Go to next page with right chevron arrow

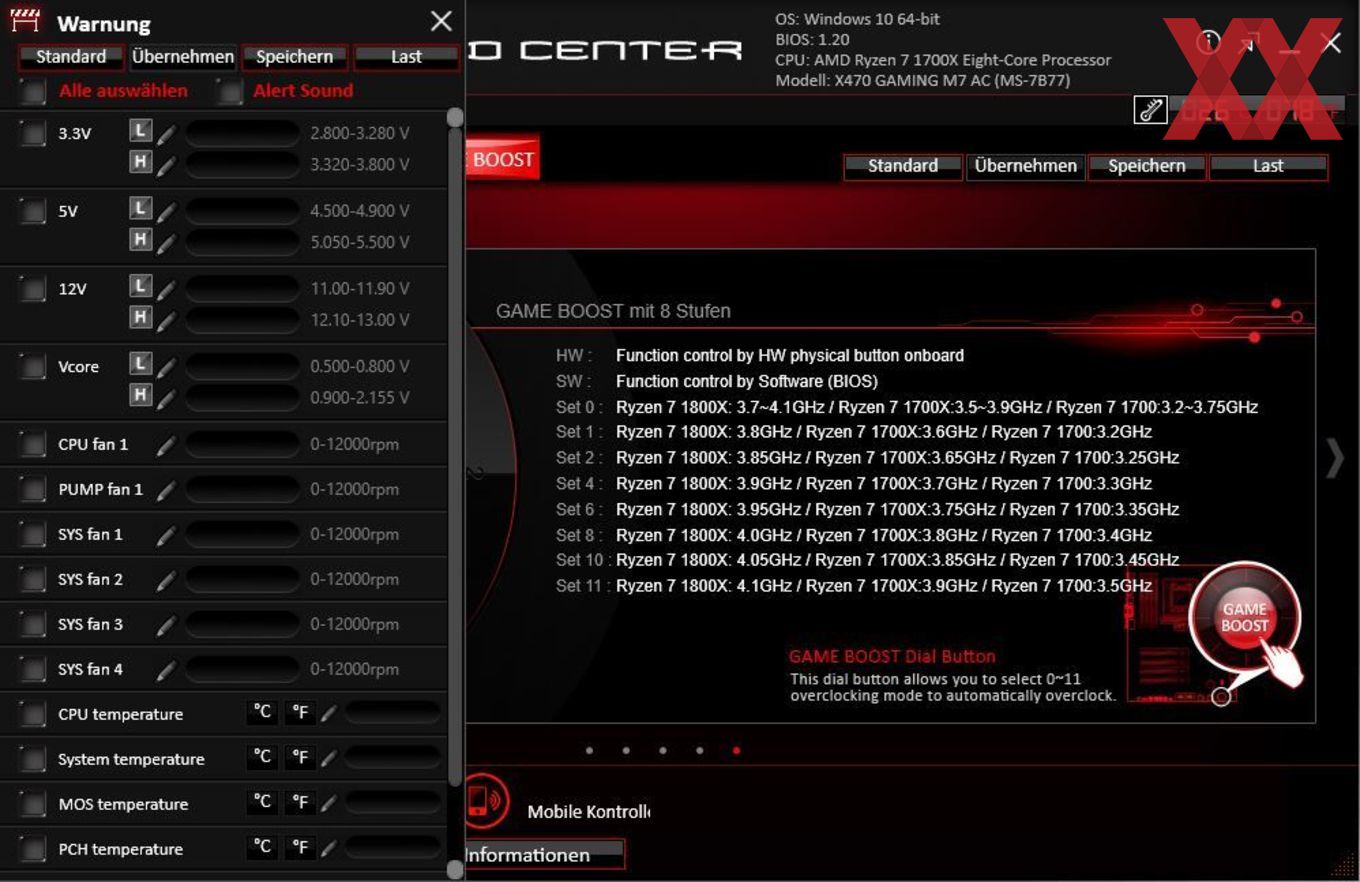1335,457
